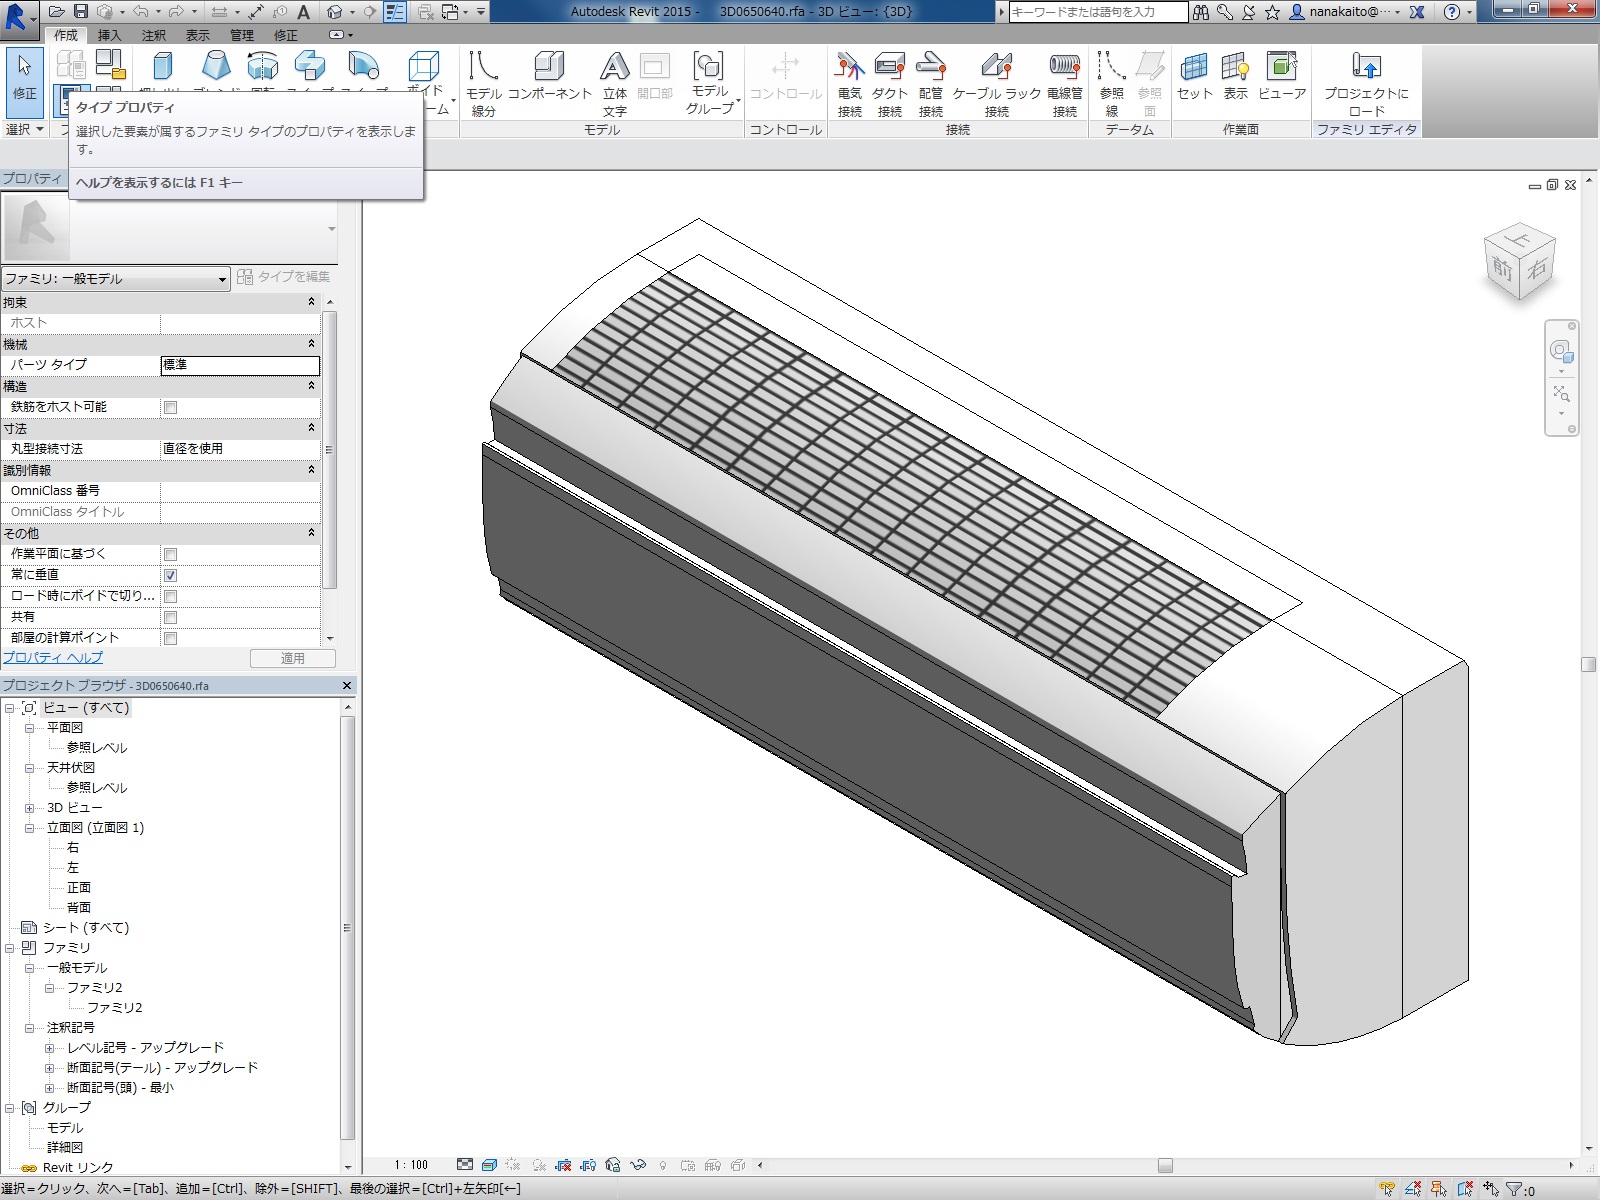Switch to the 挿入 ribbon tab
Image resolution: width=1600 pixels, height=1200 pixels.
pos(109,35)
